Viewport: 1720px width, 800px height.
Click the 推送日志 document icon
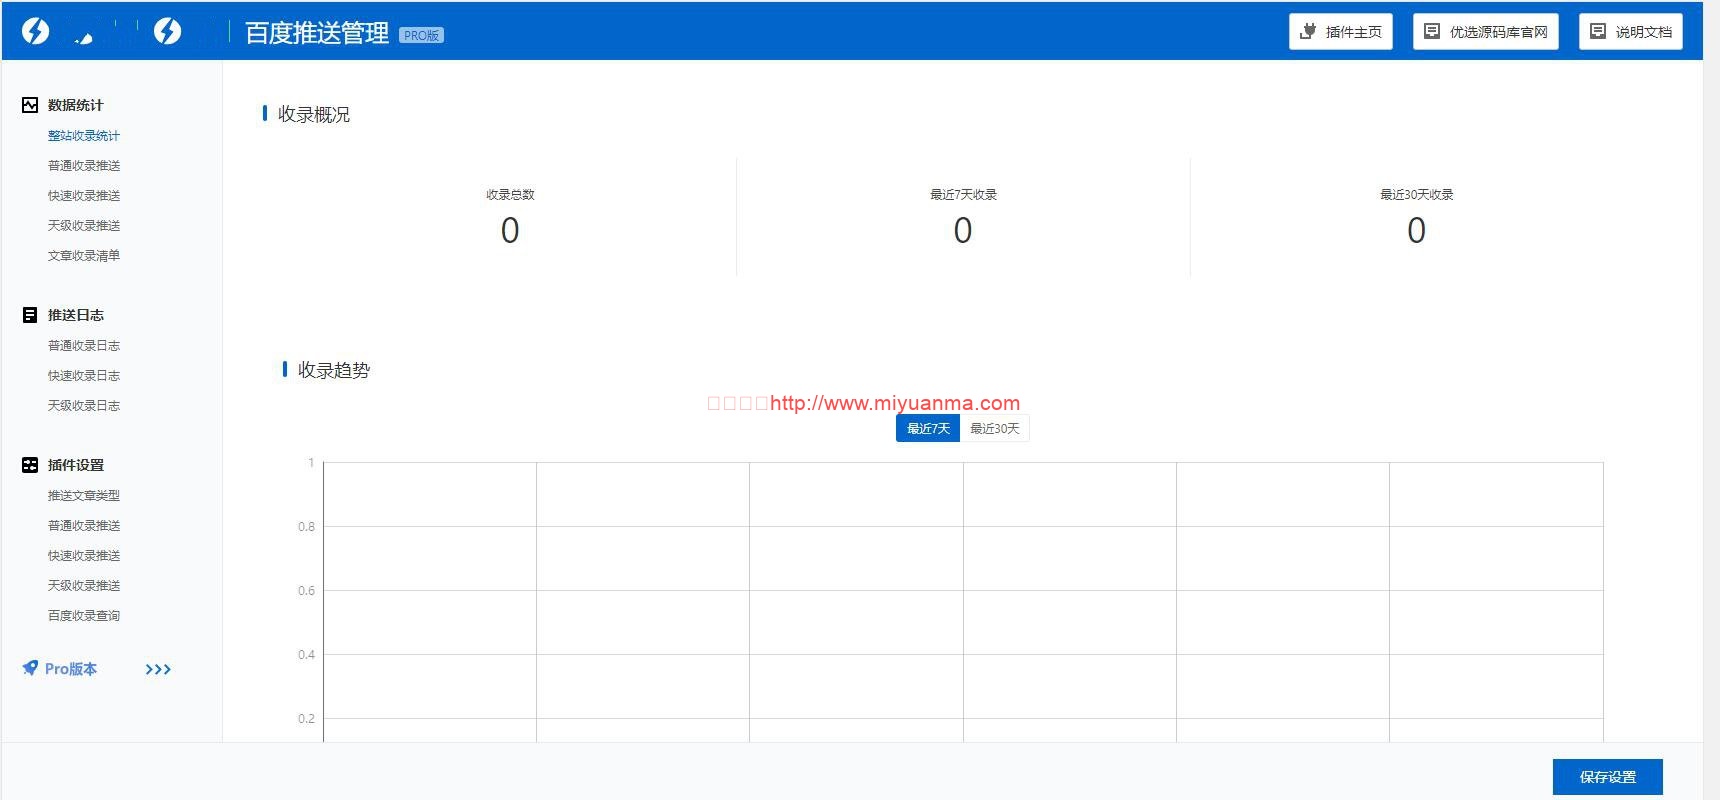(x=30, y=315)
